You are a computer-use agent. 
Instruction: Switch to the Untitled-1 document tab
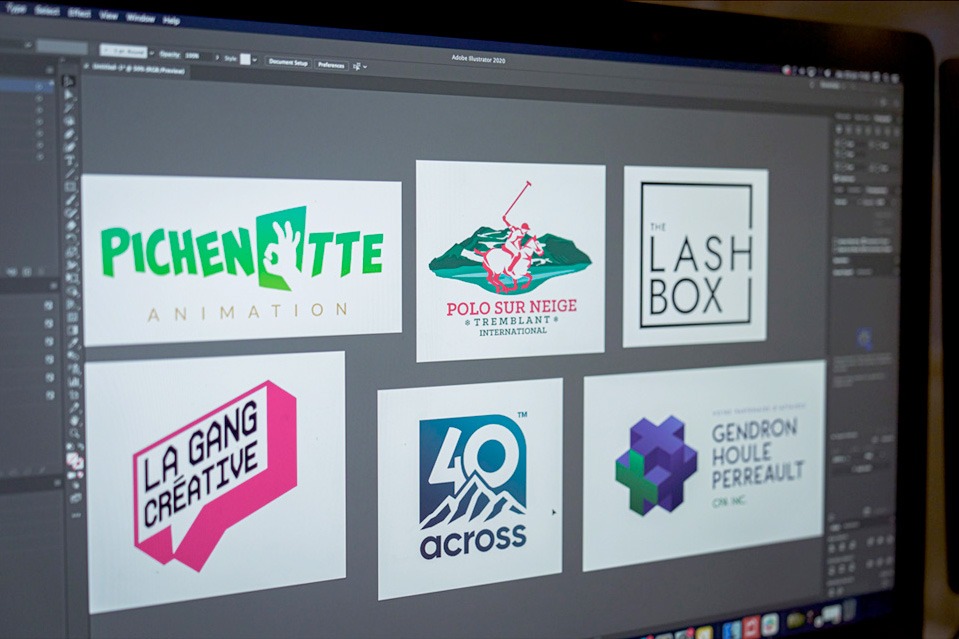(x=137, y=70)
